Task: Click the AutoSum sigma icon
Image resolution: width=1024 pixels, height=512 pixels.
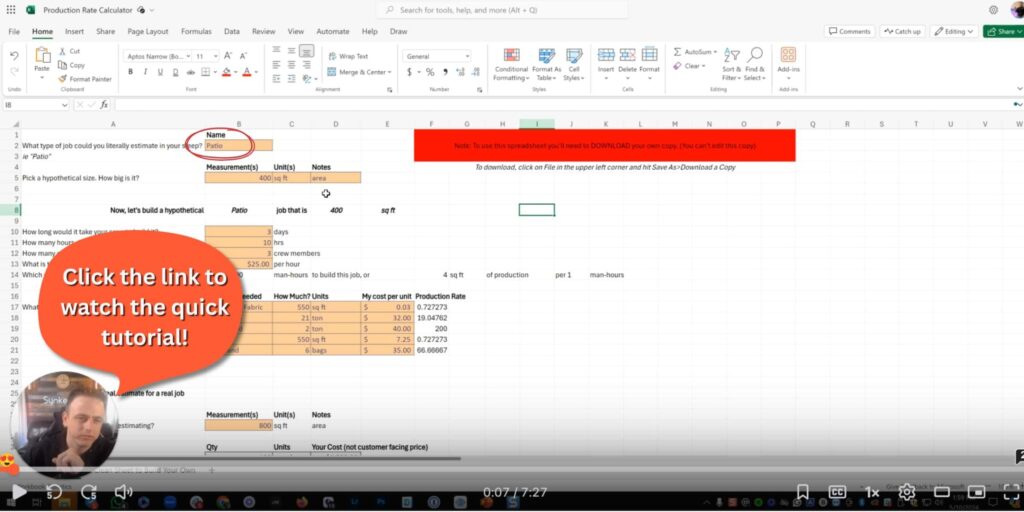Action: click(678, 52)
